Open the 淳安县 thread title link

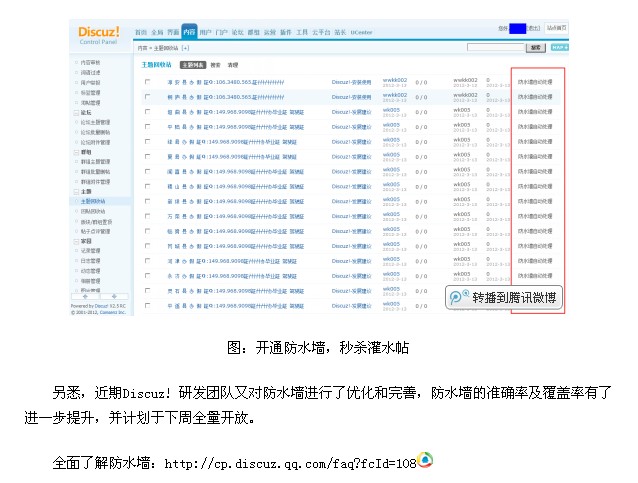(x=226, y=82)
